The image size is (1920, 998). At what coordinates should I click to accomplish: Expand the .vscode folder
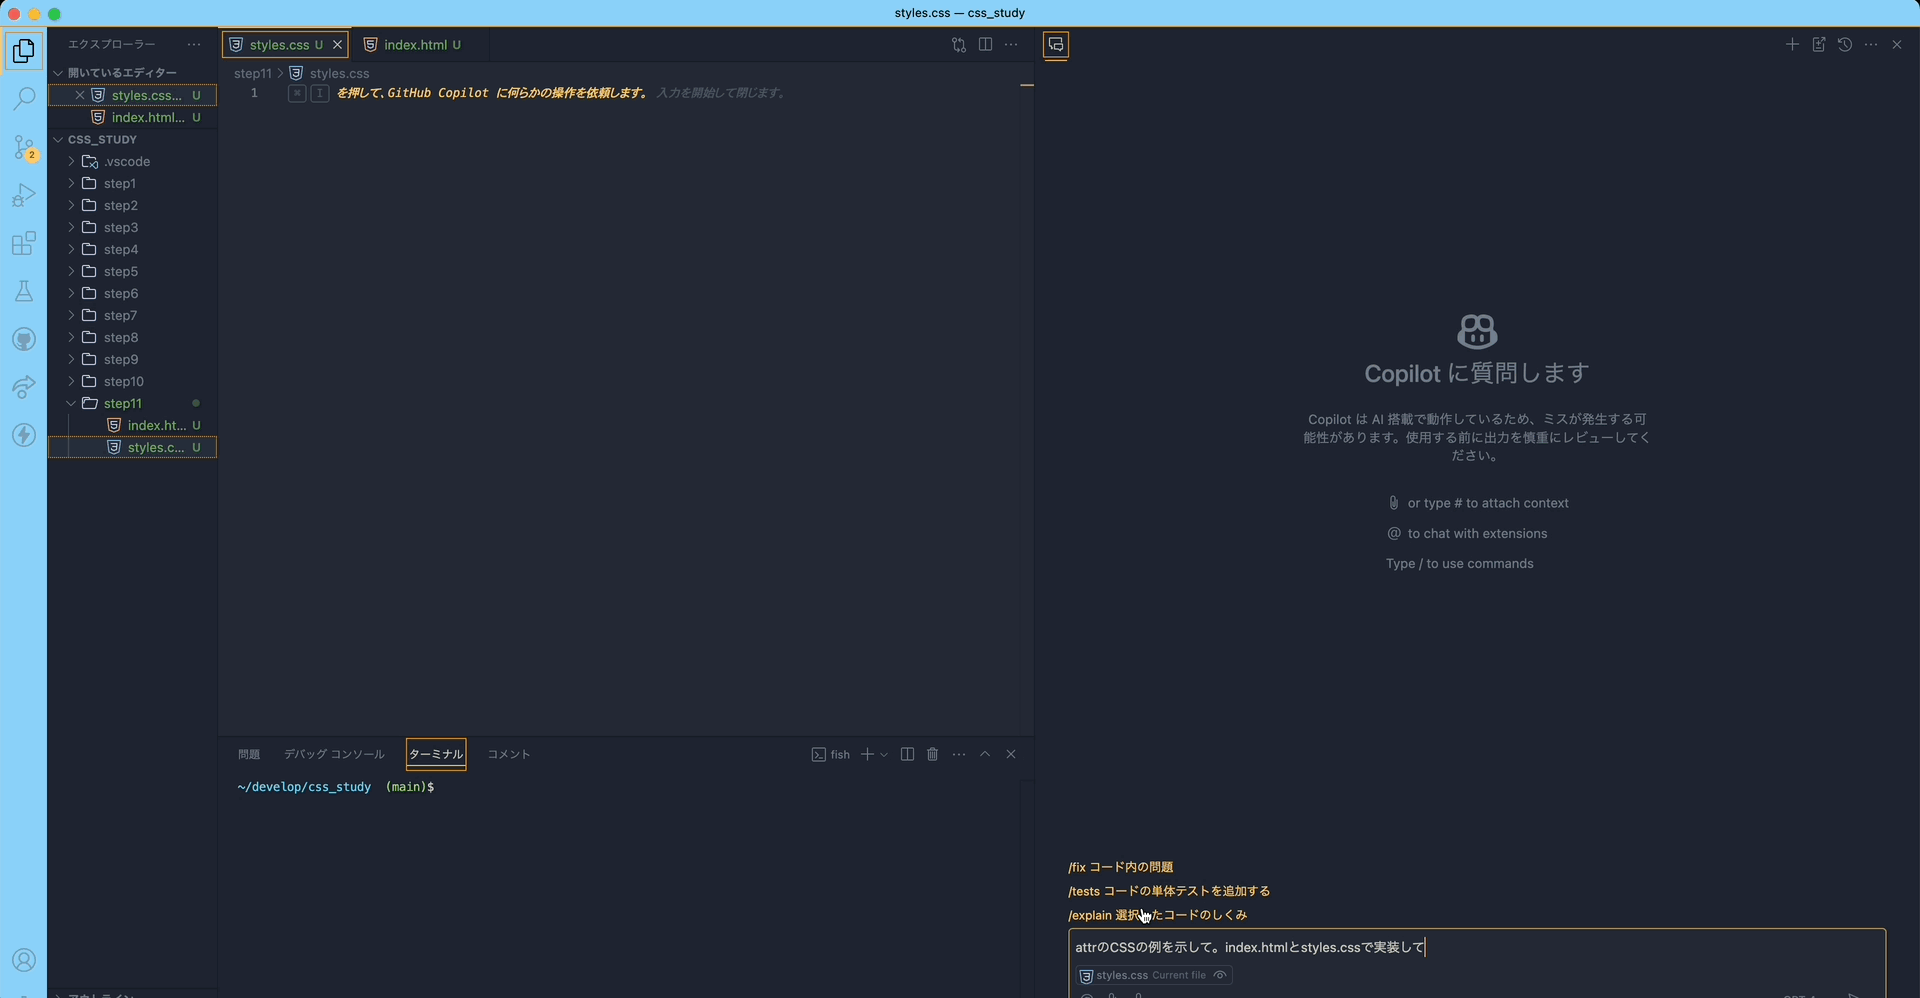(71, 162)
